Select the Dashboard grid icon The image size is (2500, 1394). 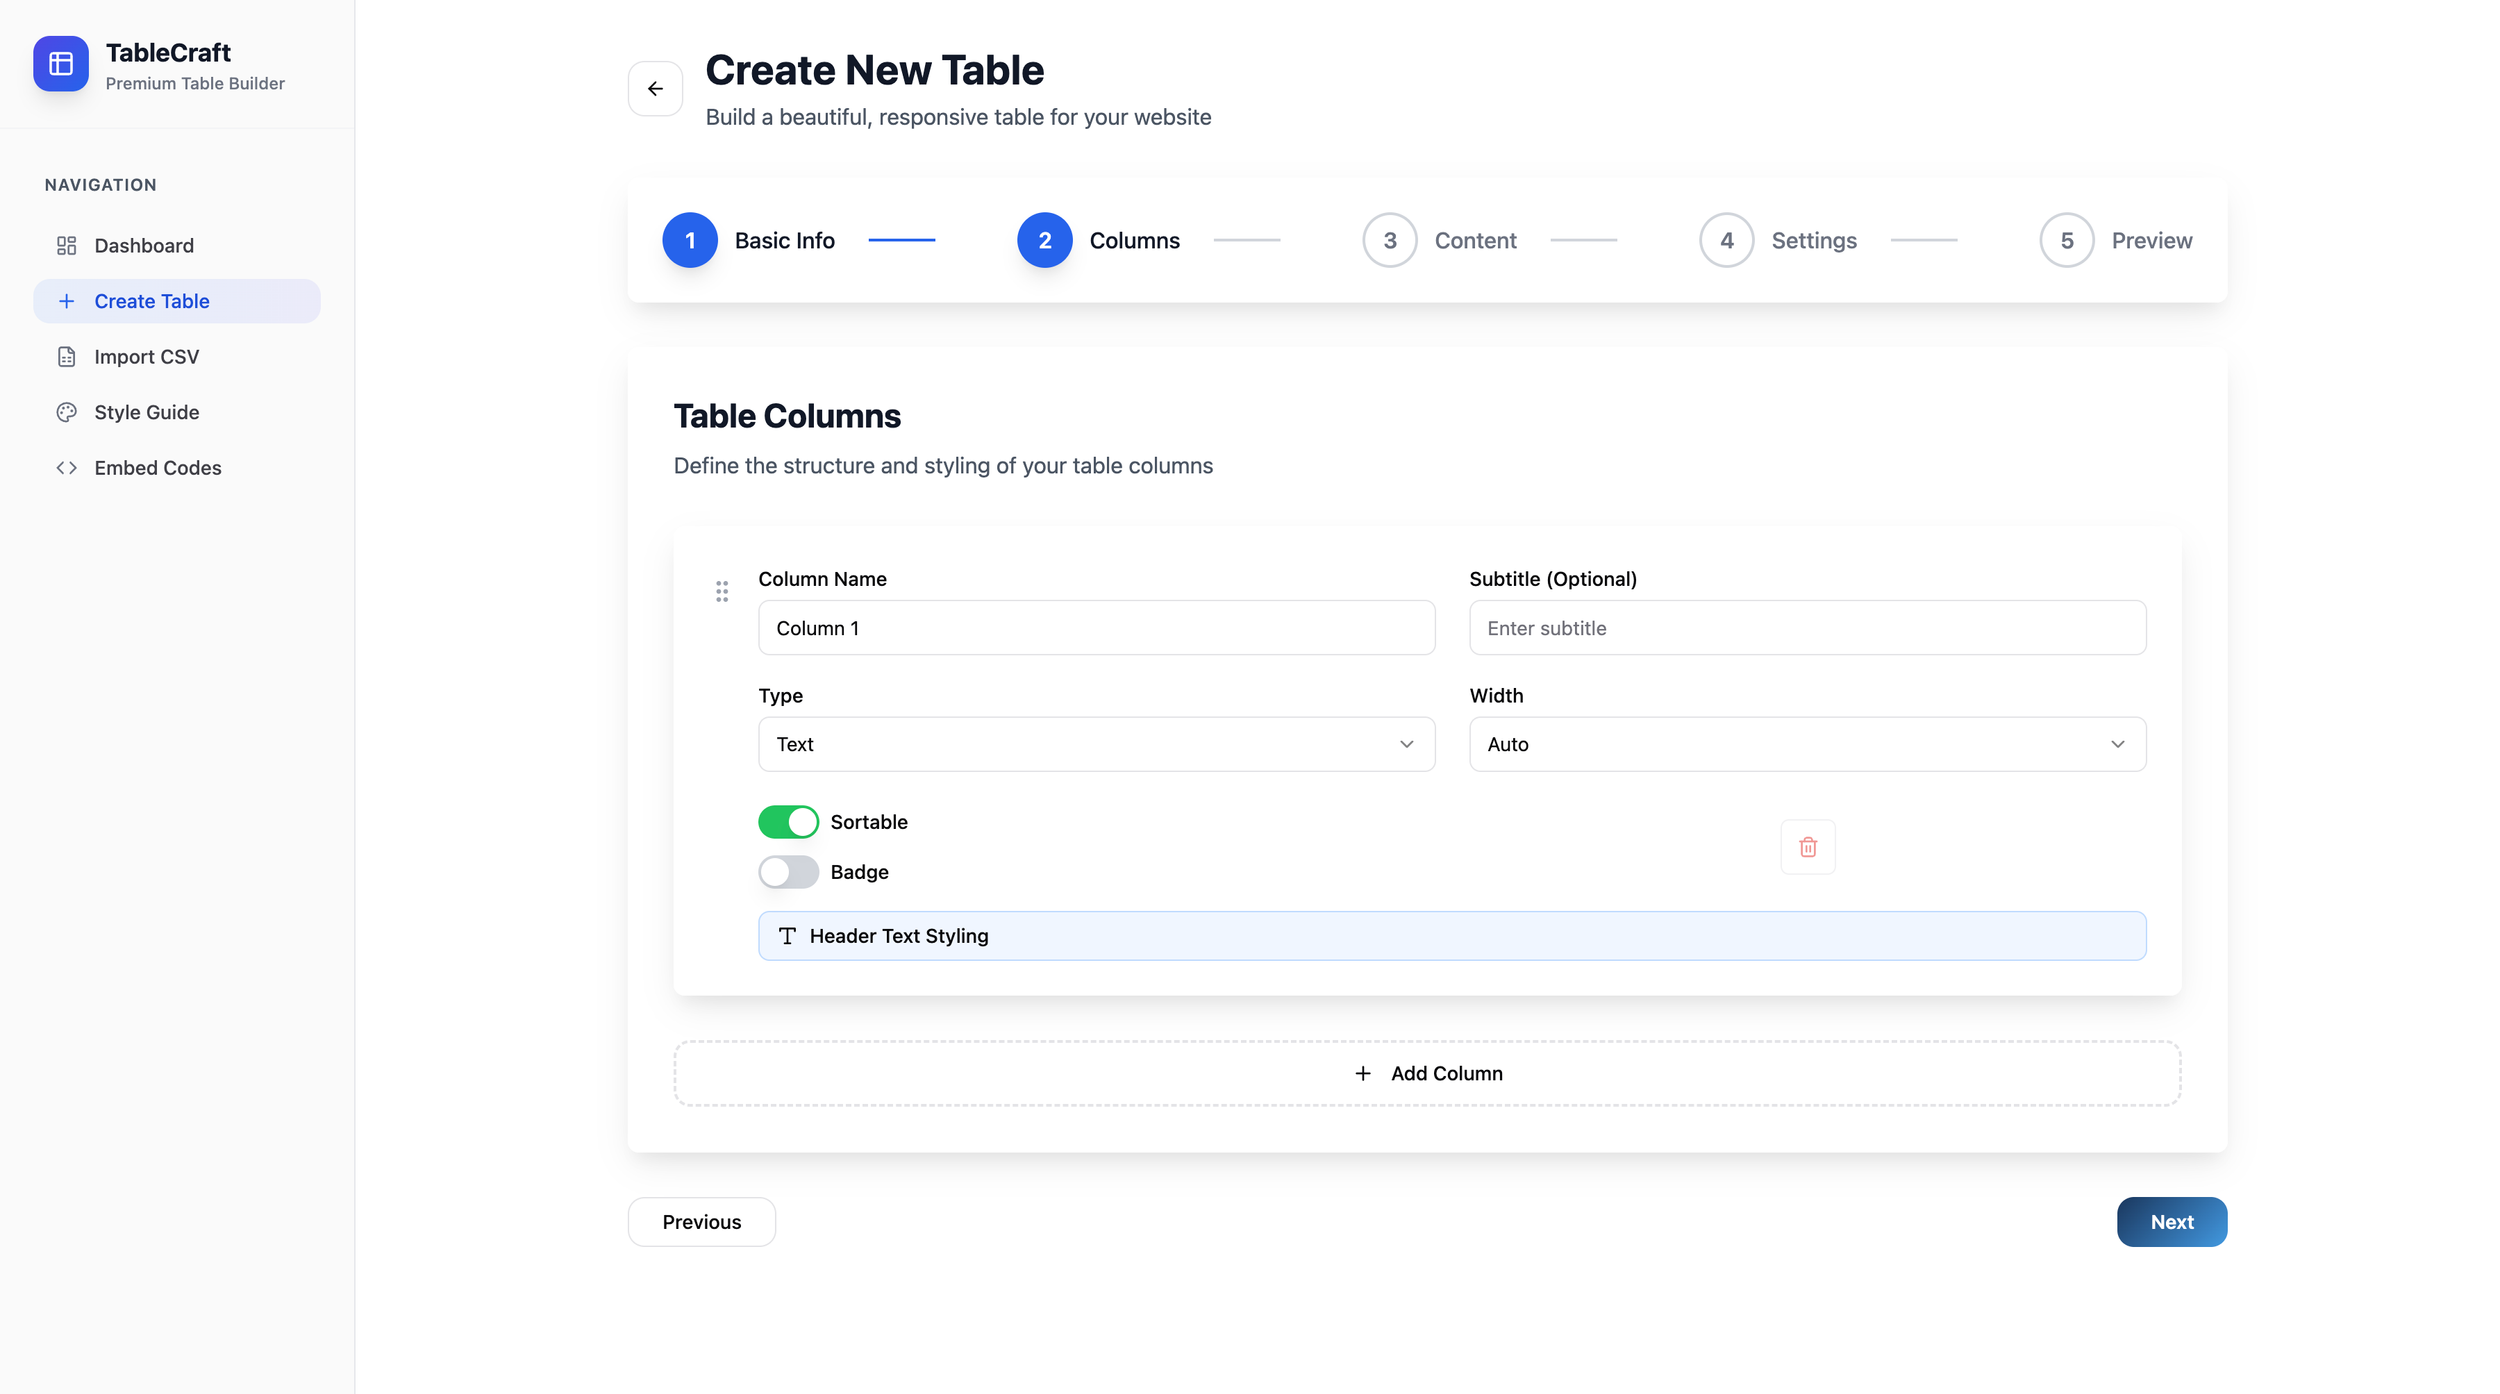pos(67,245)
